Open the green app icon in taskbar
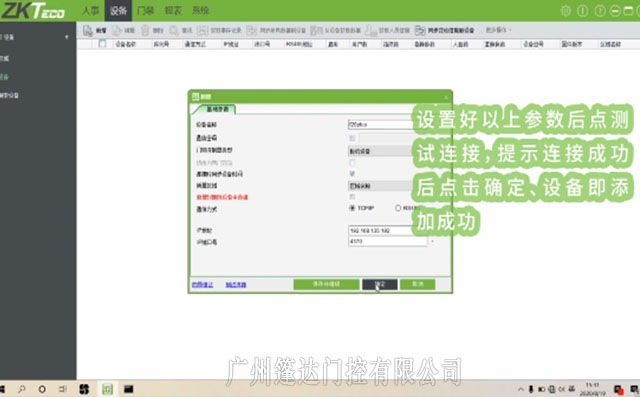The width and height of the screenshot is (640, 397). coord(107,389)
